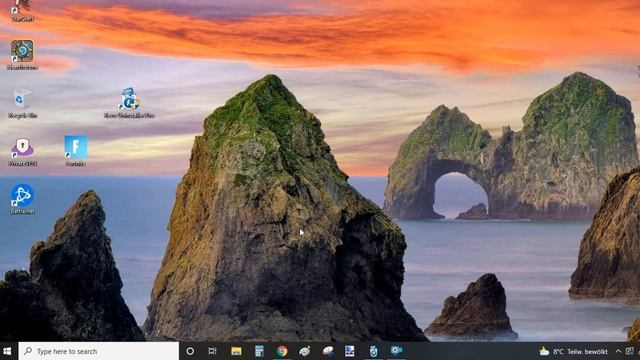Click the 'Type here to search' box
The image size is (640, 360).
[98, 351]
